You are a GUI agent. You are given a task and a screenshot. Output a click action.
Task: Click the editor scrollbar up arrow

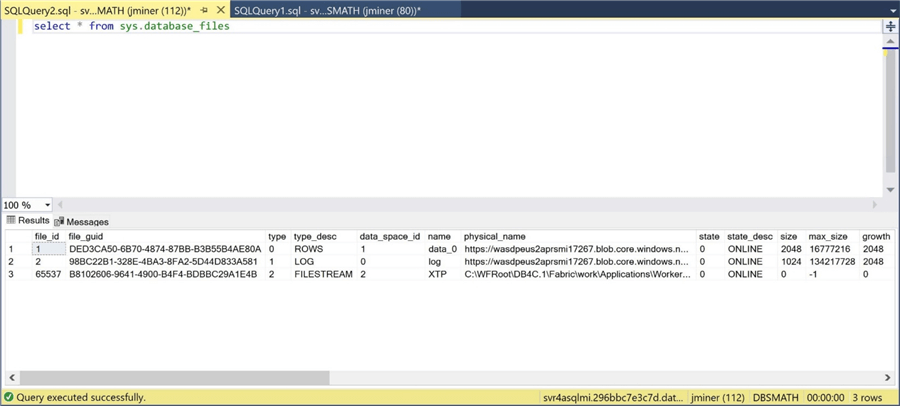coord(890,41)
